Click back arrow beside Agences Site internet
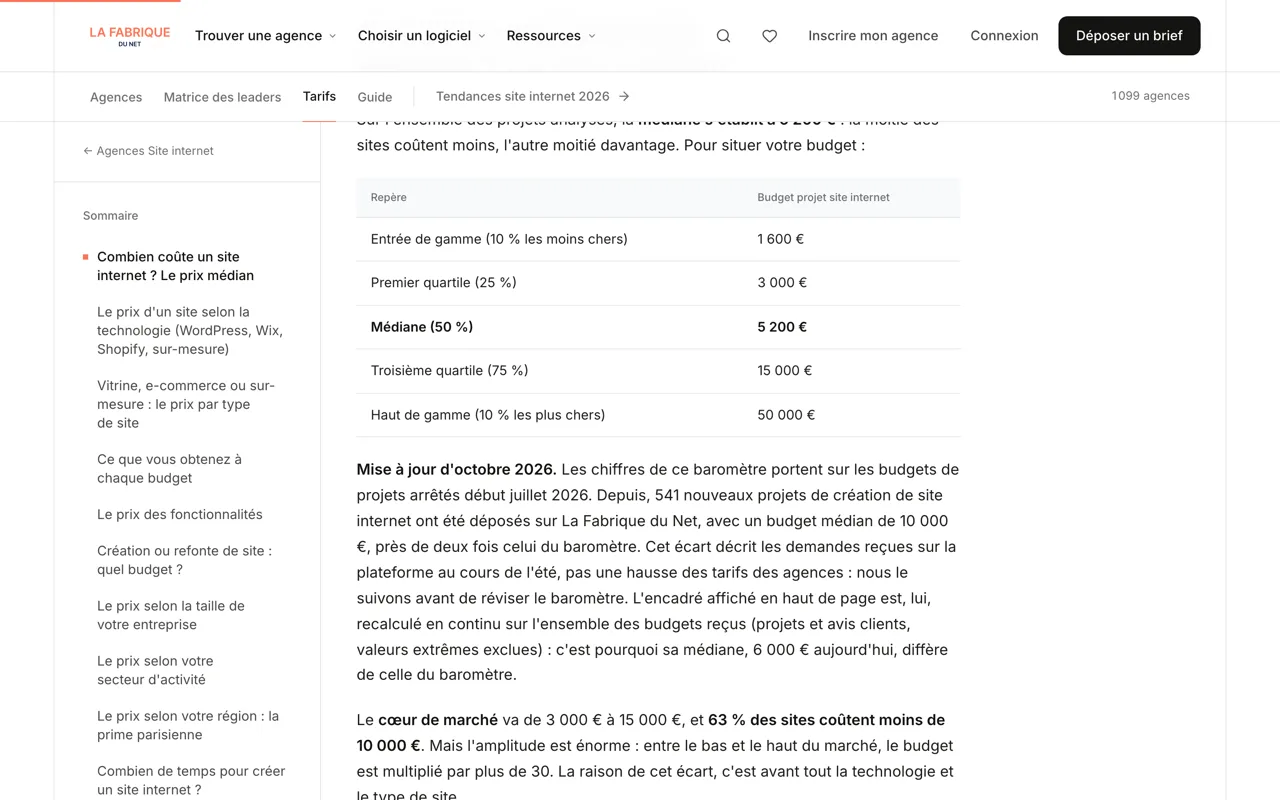 point(88,151)
